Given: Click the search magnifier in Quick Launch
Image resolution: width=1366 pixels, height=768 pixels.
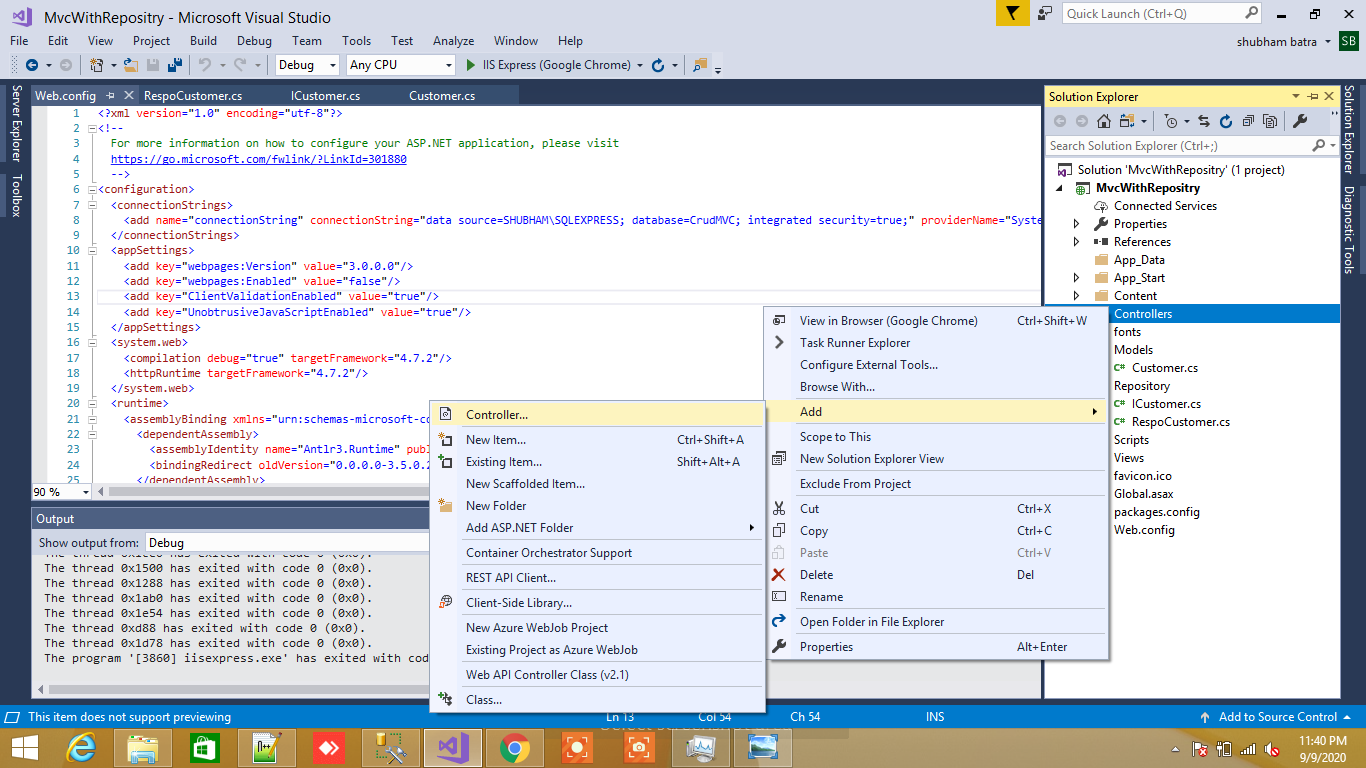Looking at the screenshot, I should coord(1251,13).
